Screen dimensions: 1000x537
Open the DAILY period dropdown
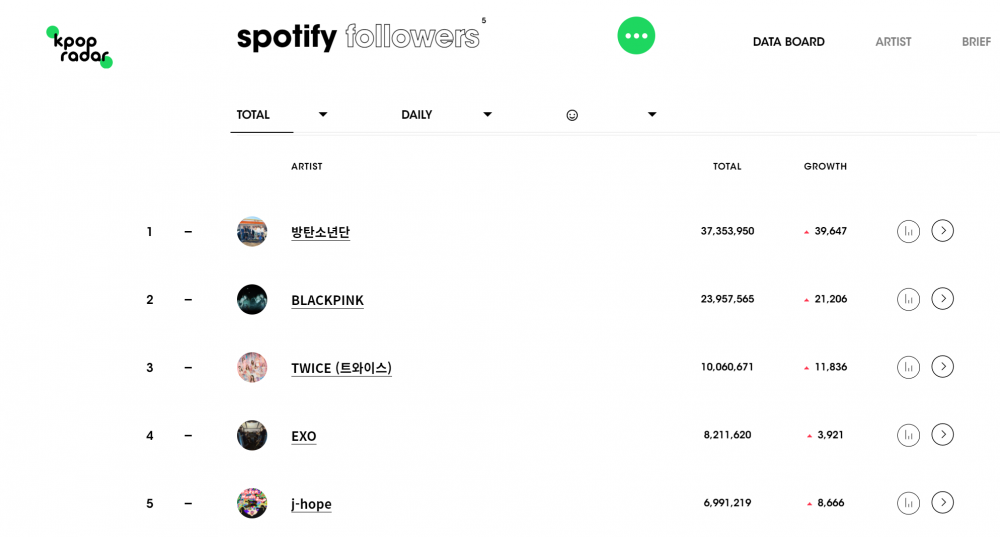(446, 115)
